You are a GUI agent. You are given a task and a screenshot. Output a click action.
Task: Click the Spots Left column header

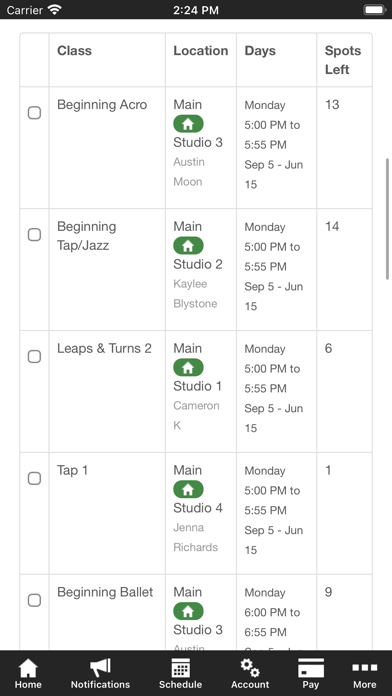click(x=343, y=60)
